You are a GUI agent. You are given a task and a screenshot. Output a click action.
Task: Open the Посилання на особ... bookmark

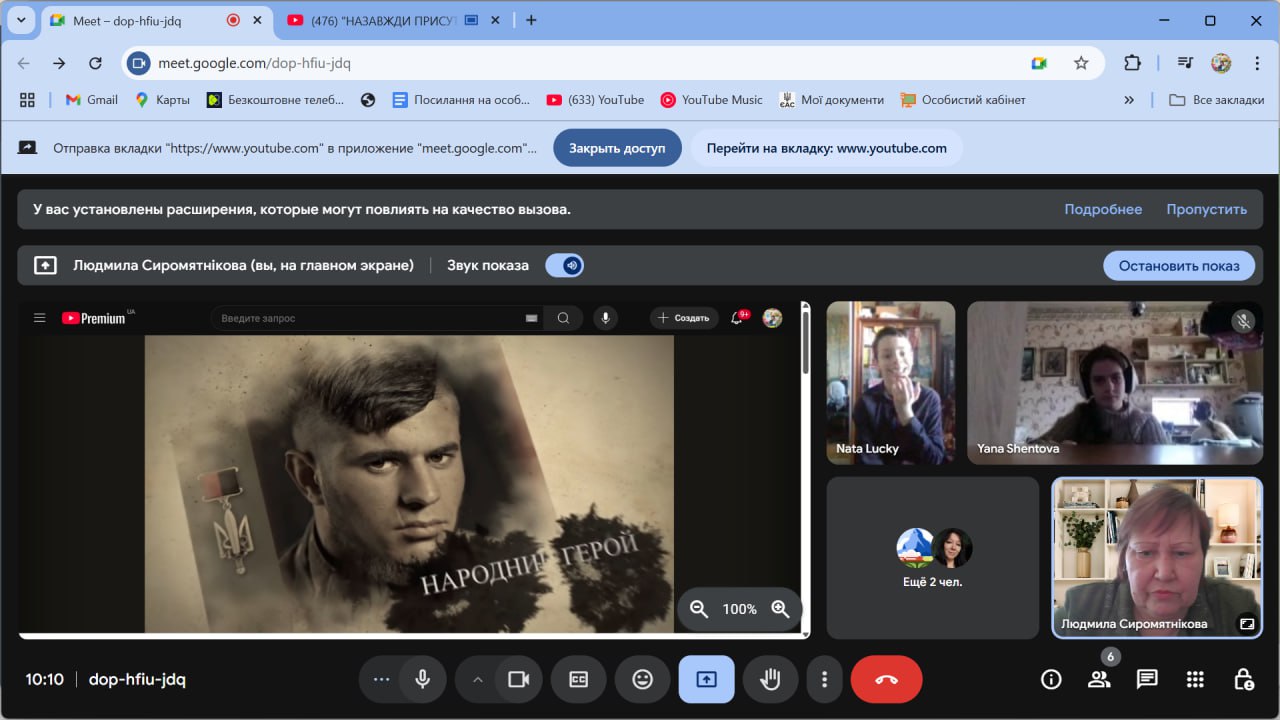click(x=461, y=100)
